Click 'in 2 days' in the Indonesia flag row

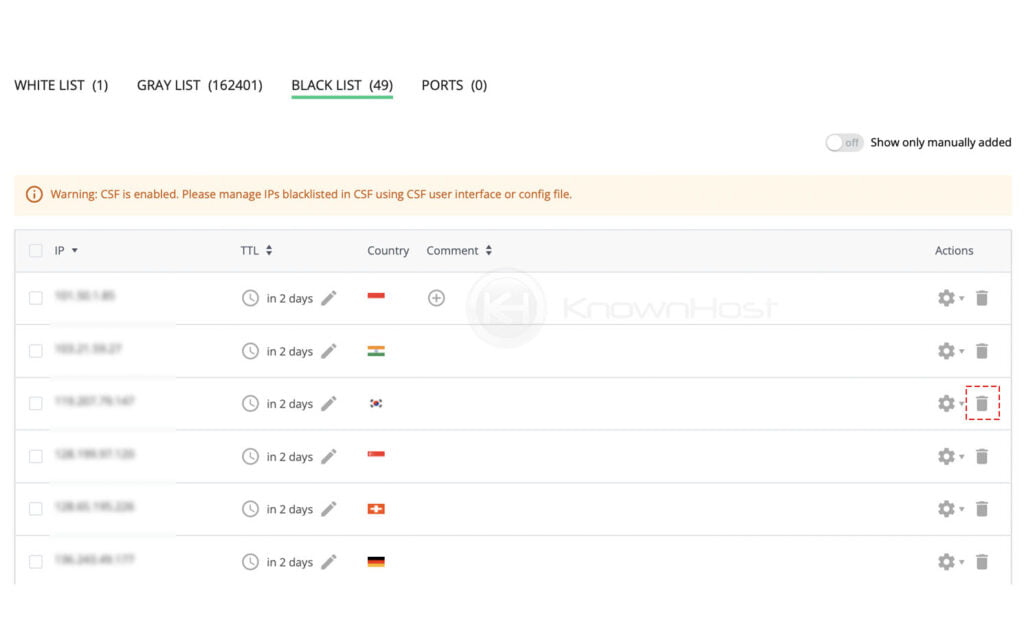289,298
